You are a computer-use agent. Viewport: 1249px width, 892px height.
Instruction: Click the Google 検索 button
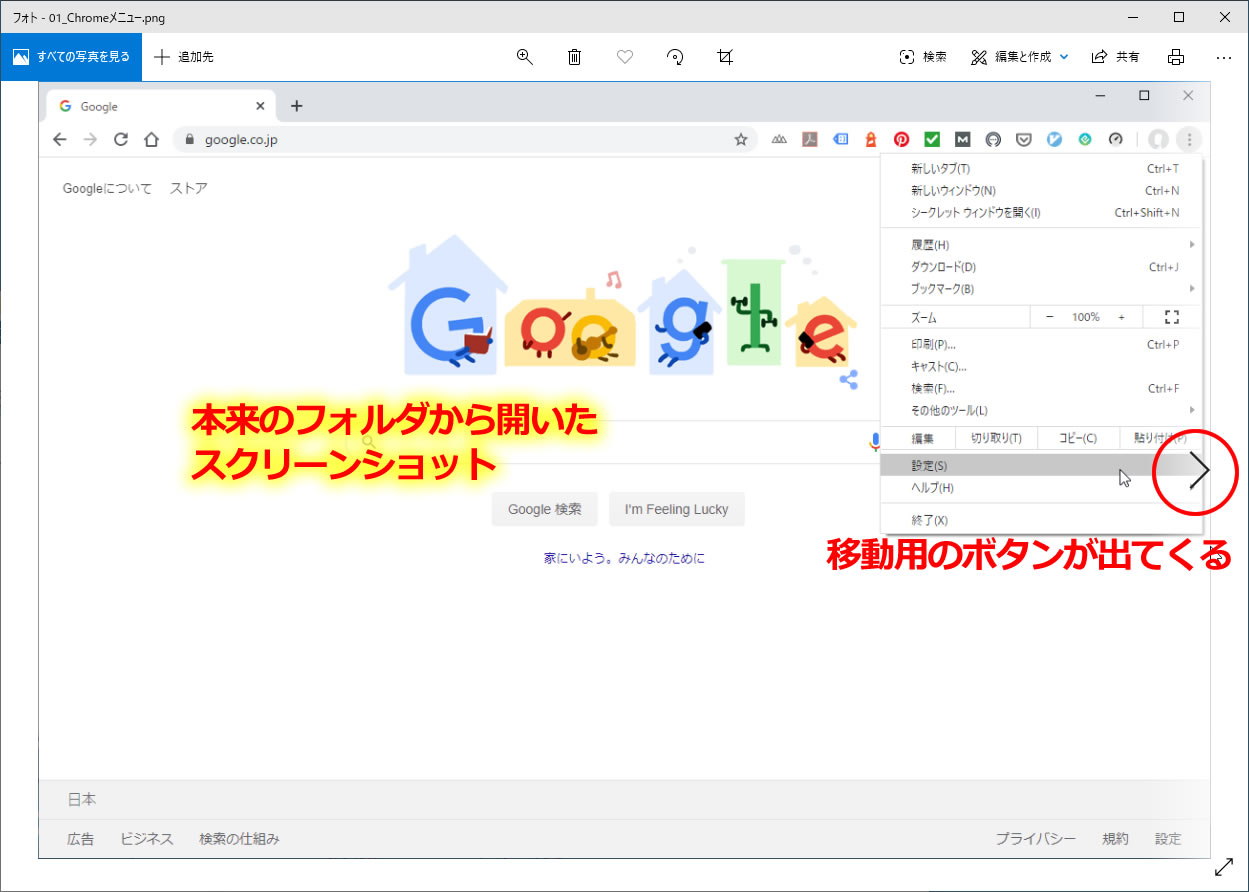tap(544, 509)
